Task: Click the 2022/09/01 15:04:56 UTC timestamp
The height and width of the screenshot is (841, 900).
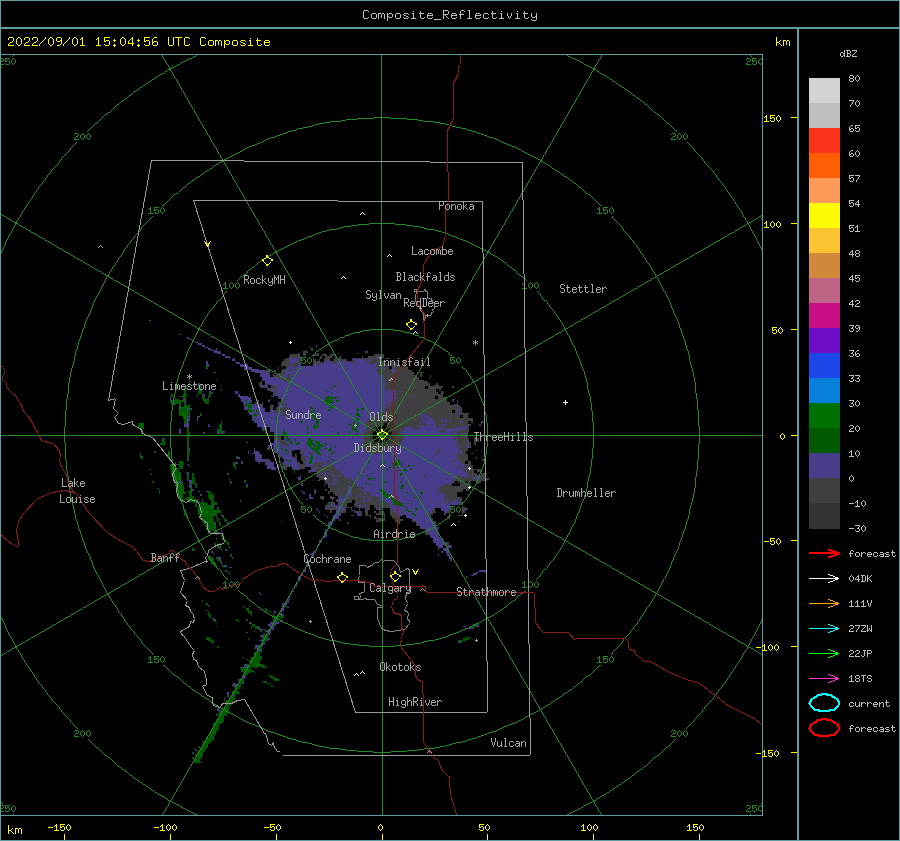Action: tap(138, 42)
